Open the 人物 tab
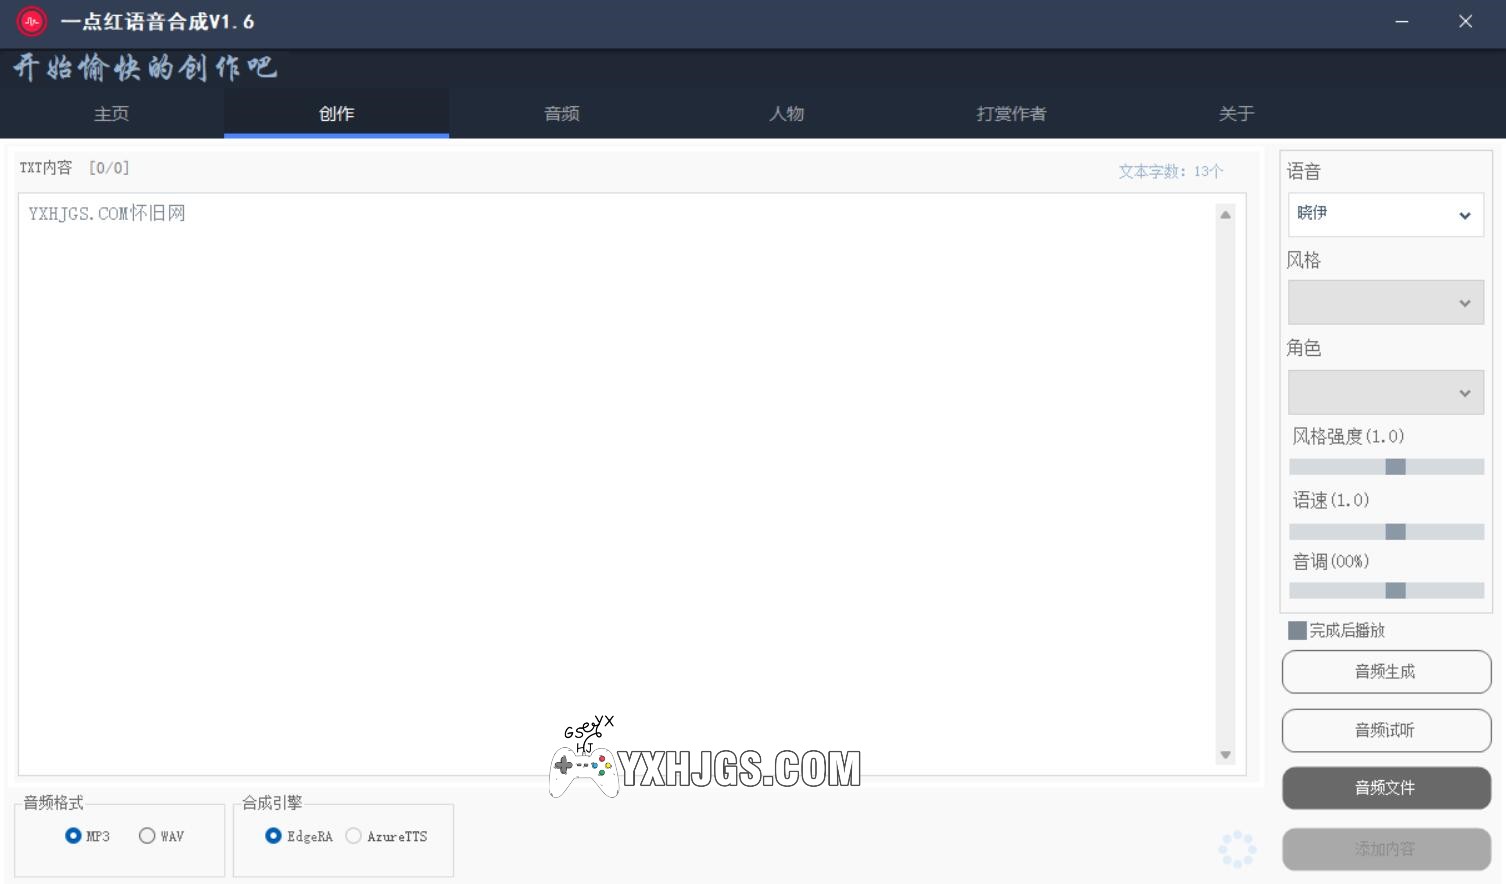 [786, 114]
